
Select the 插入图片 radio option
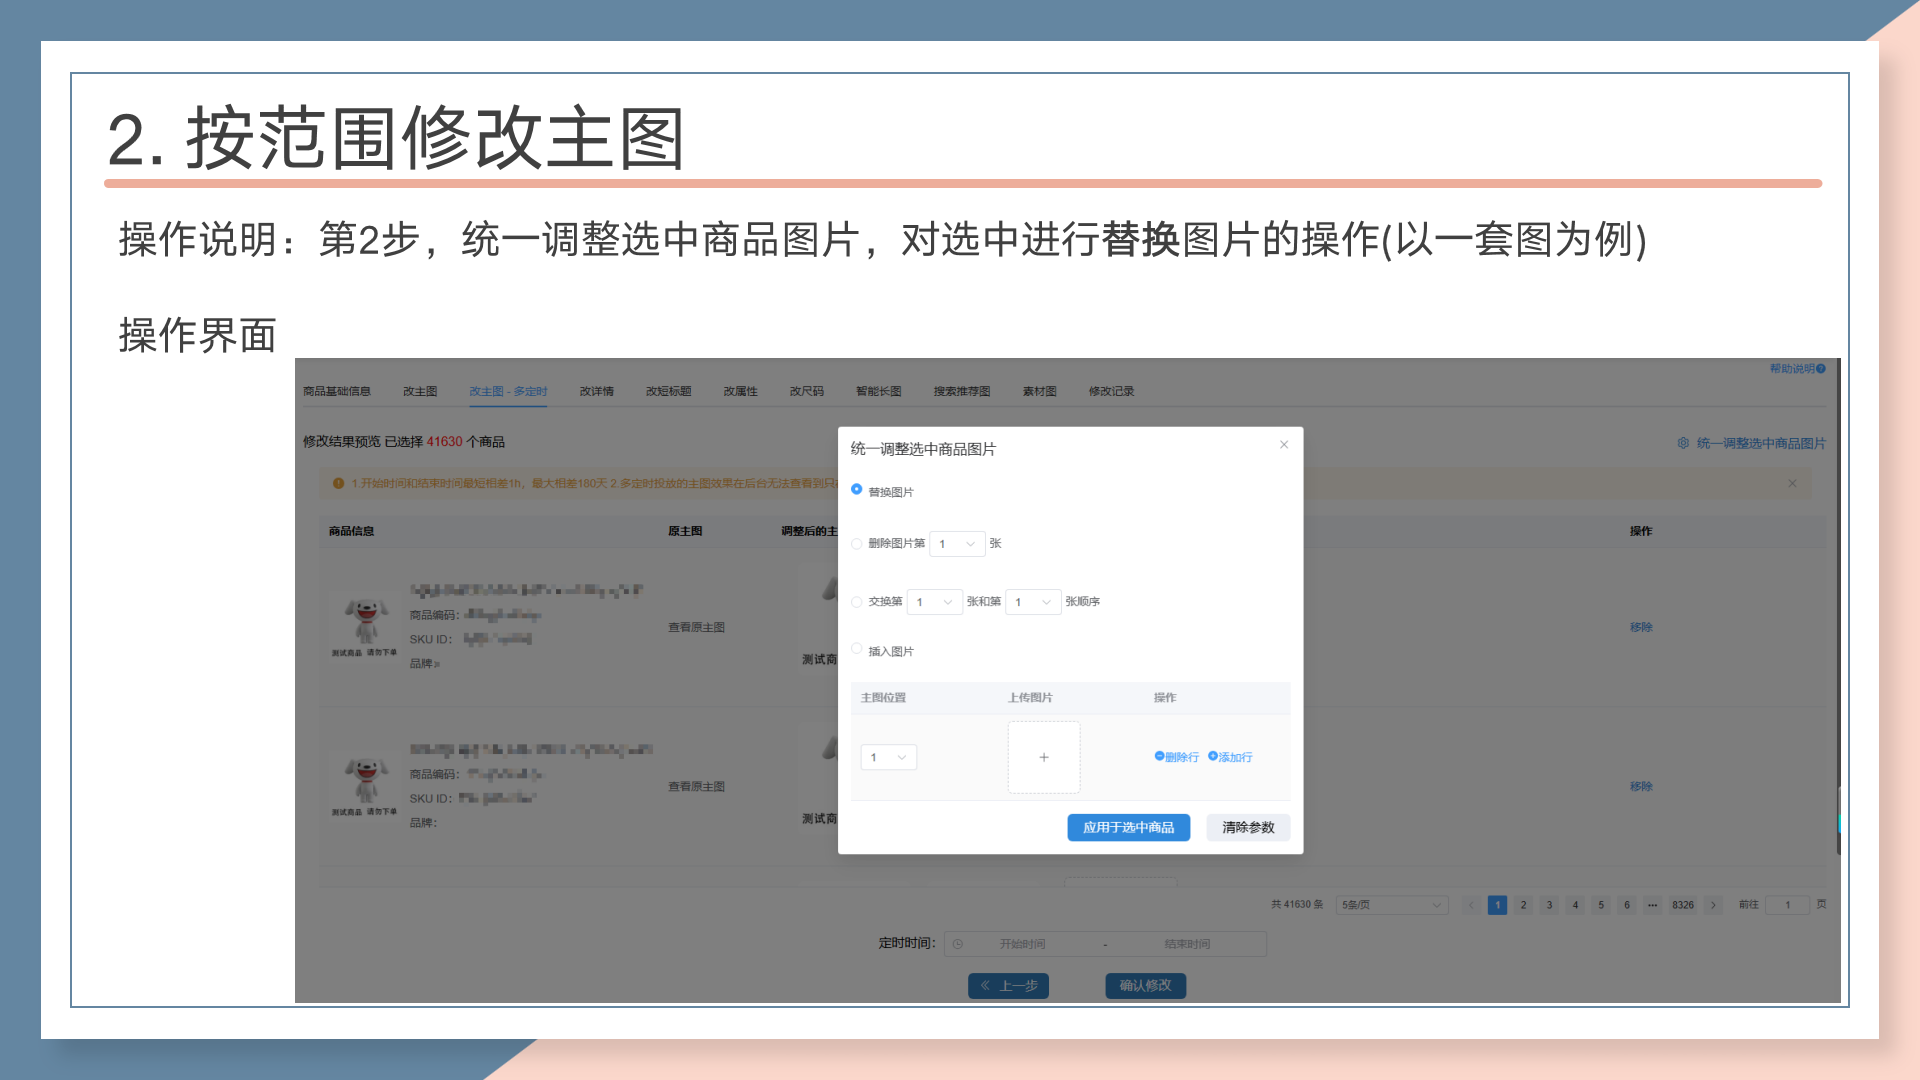(857, 650)
